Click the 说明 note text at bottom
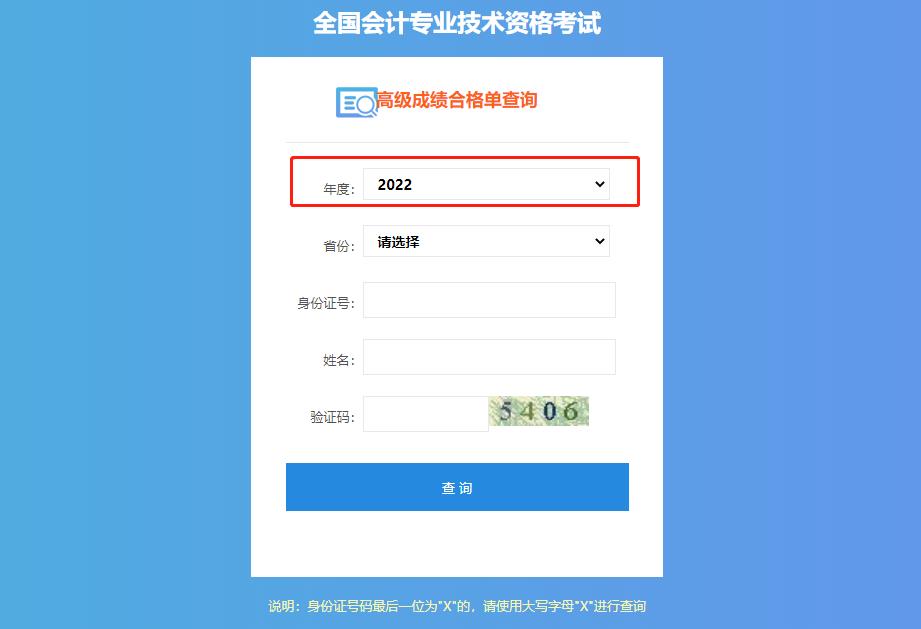Viewport: 921px width, 629px height. pyautogui.click(x=457, y=606)
